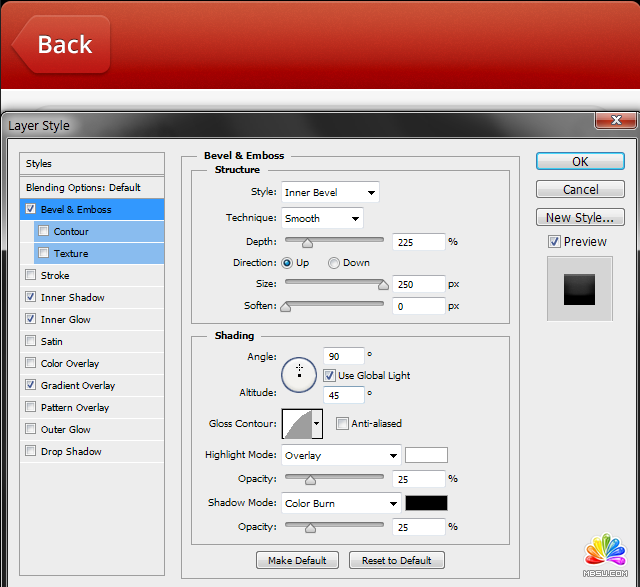Disable the Inner Glow checkbox
This screenshot has width=640, height=587.
[x=31, y=319]
